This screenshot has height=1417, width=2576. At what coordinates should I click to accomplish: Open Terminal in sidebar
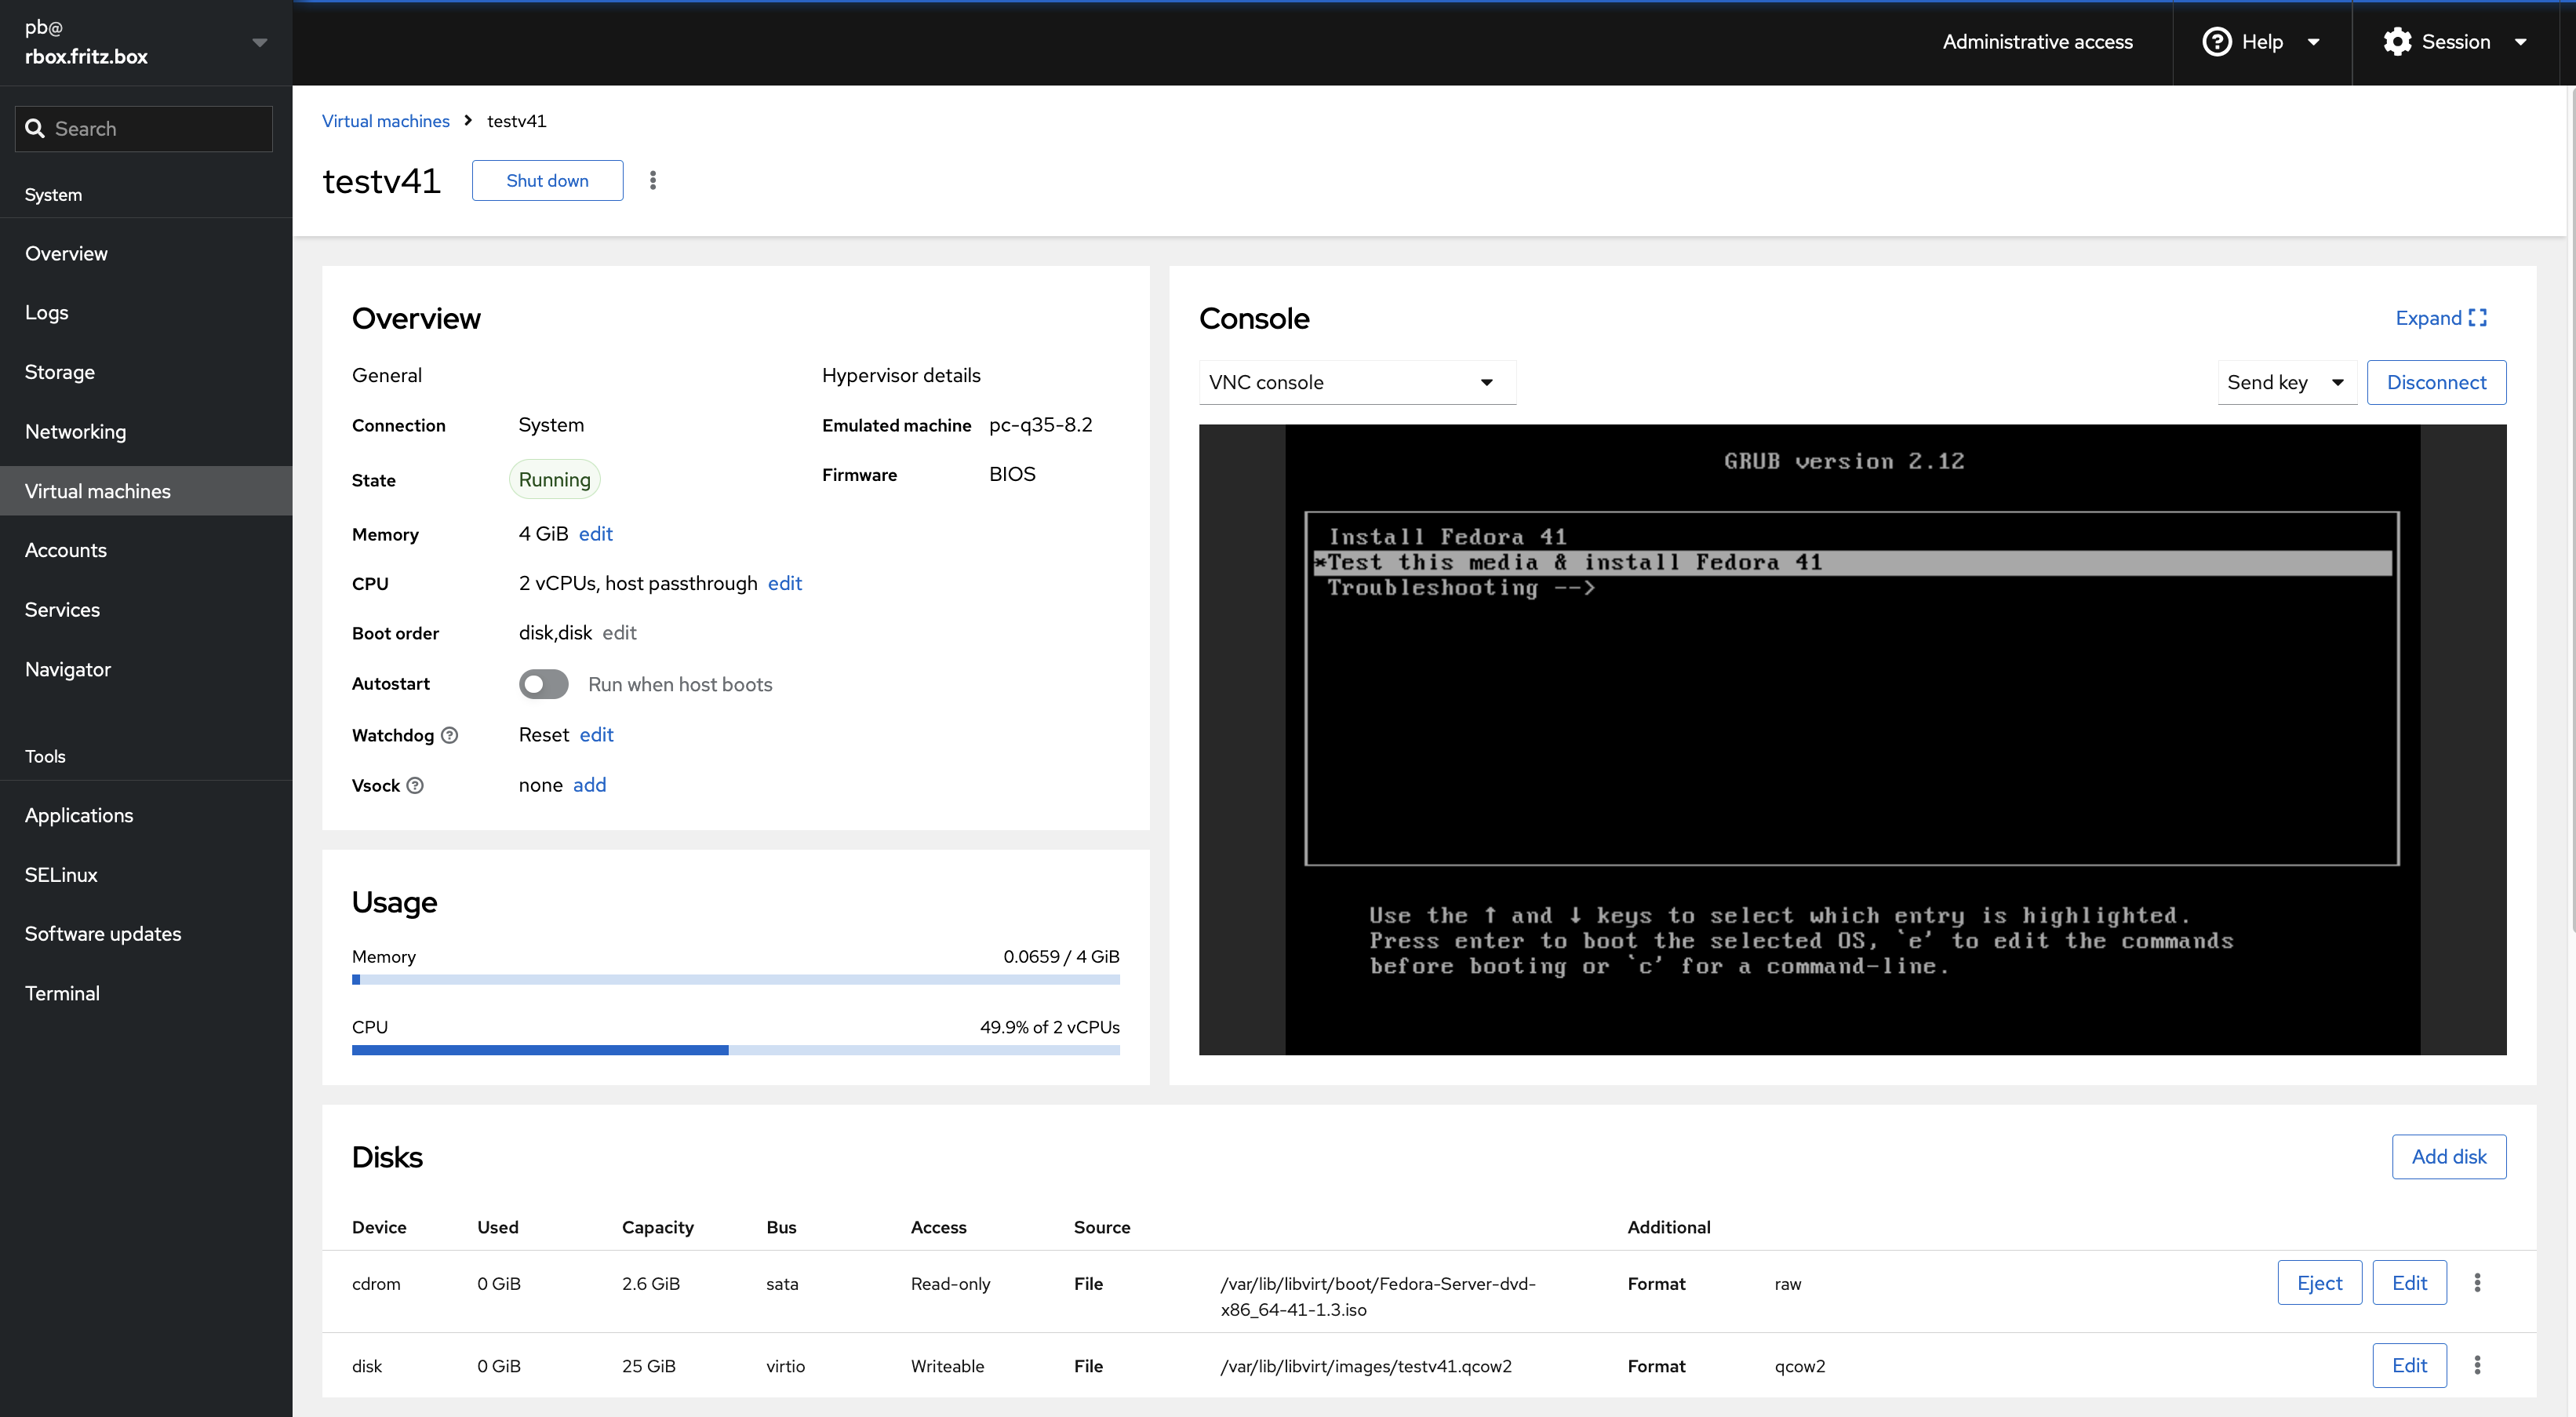(146, 993)
